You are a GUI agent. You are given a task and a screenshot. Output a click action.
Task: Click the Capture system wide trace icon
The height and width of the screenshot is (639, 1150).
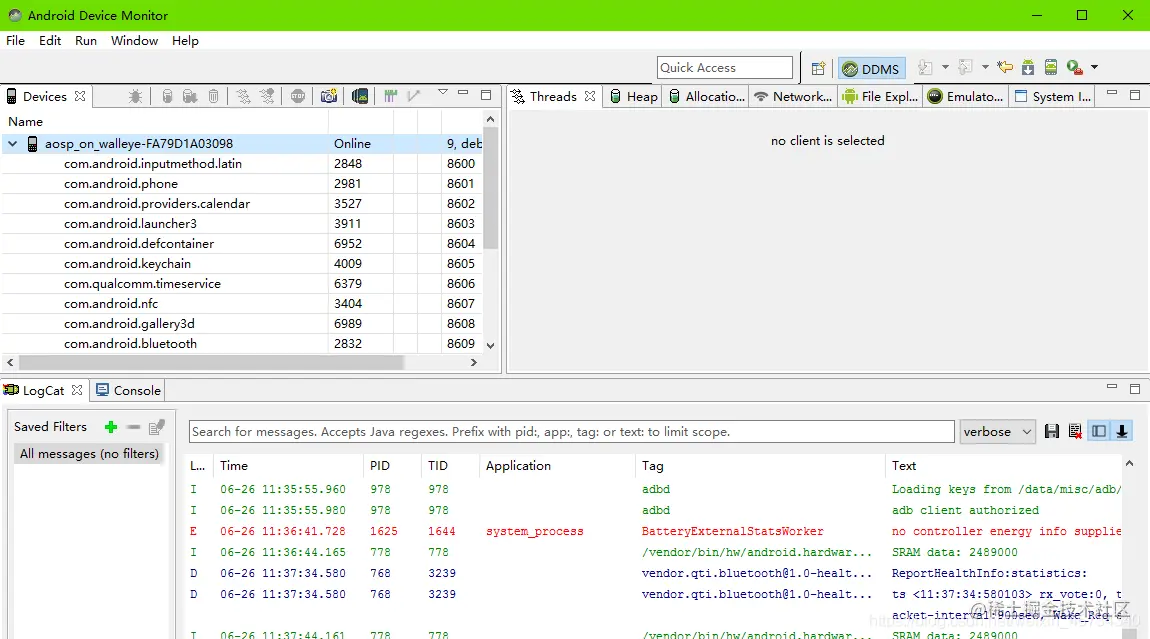click(390, 96)
